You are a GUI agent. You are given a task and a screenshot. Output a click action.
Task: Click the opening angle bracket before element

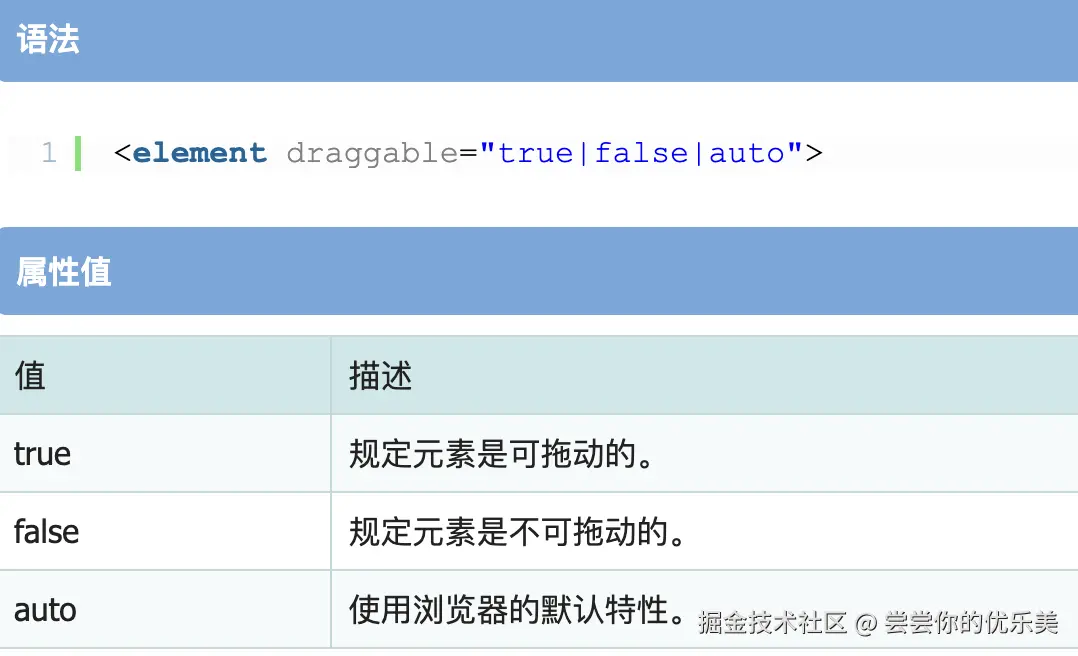(x=122, y=153)
